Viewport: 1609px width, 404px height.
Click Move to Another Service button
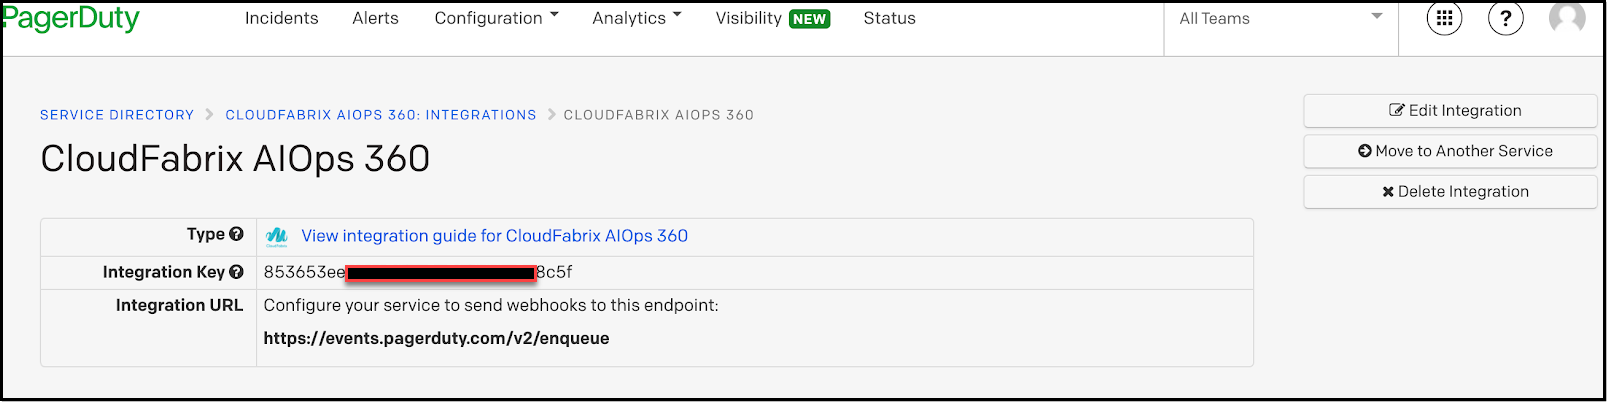(x=1450, y=151)
